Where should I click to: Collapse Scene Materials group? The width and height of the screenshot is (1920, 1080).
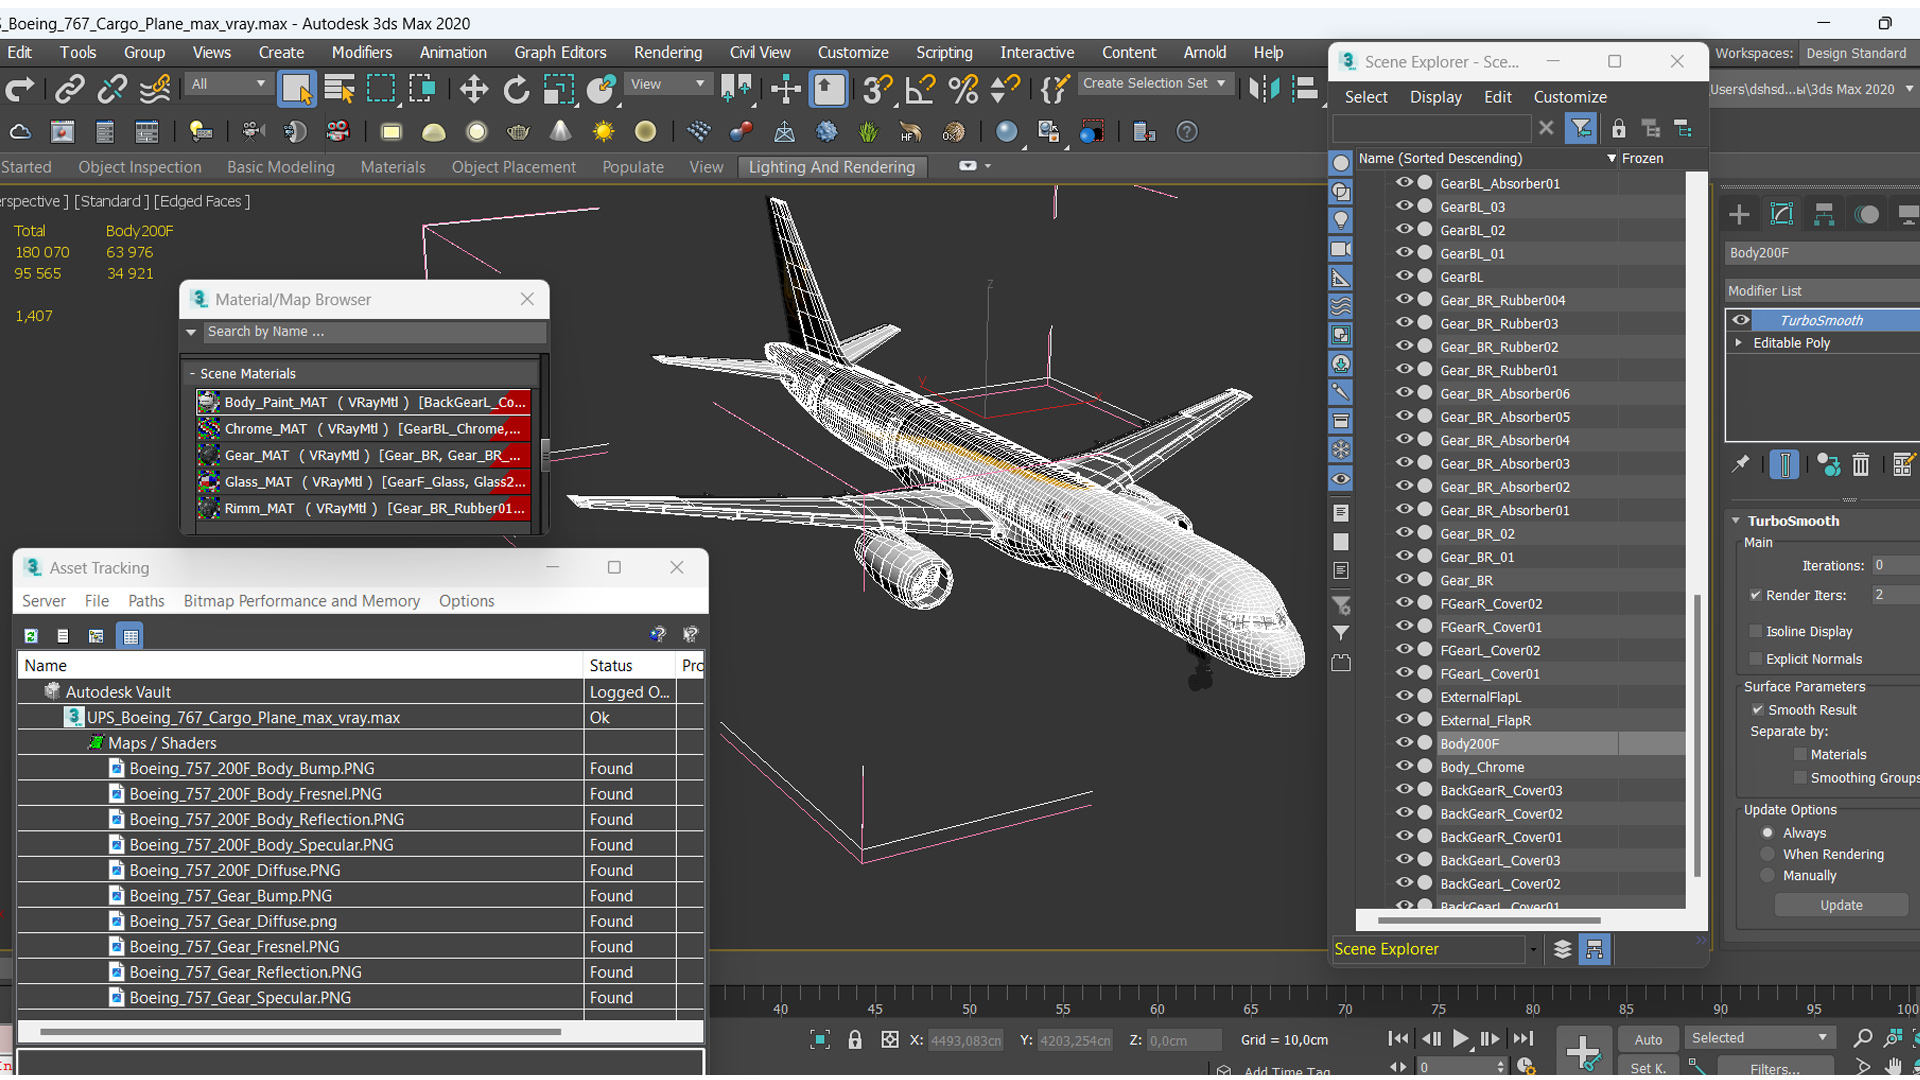click(x=192, y=374)
